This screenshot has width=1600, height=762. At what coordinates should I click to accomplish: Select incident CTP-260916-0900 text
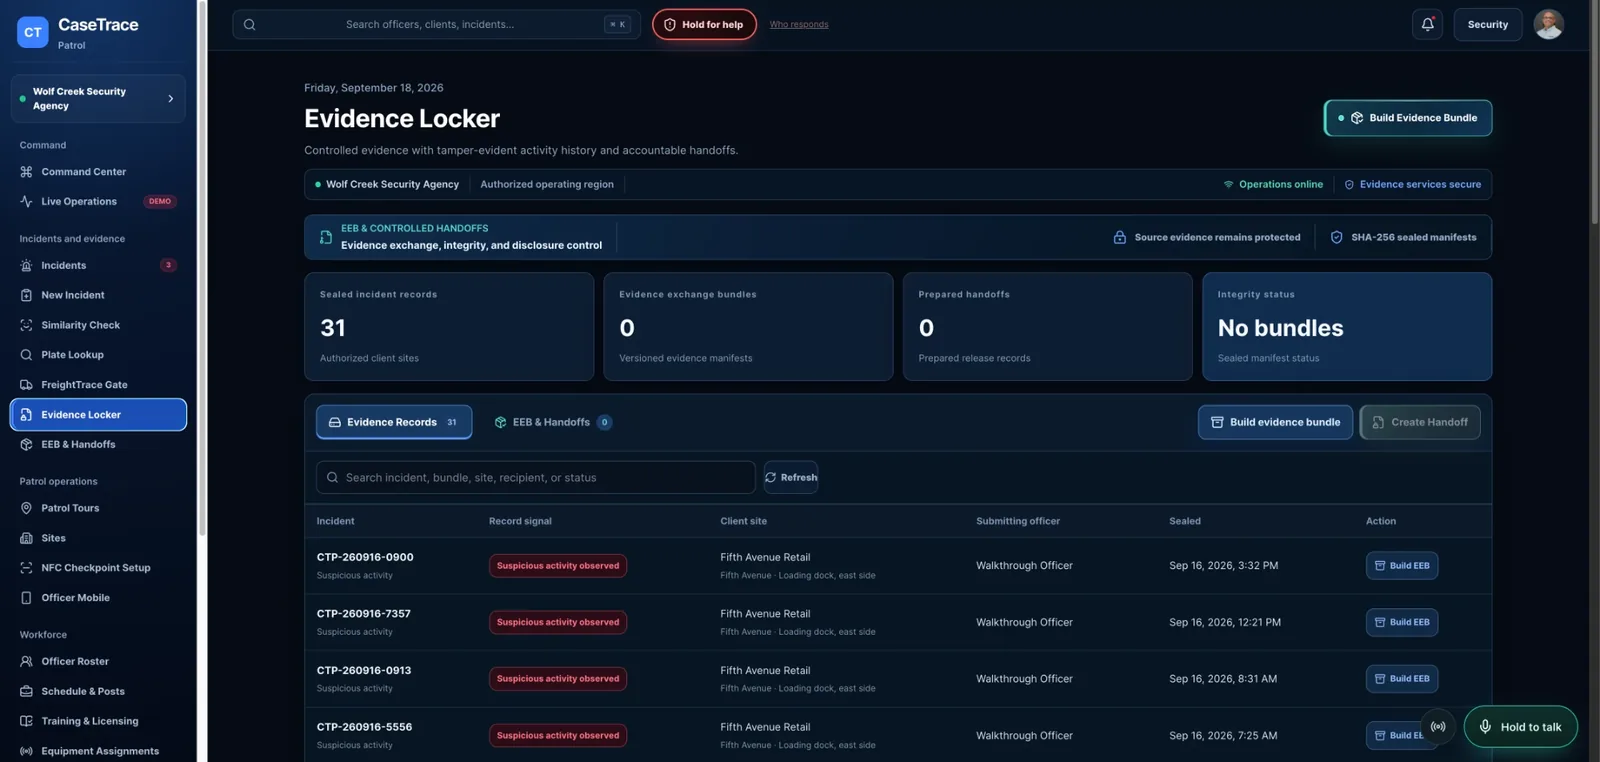365,557
